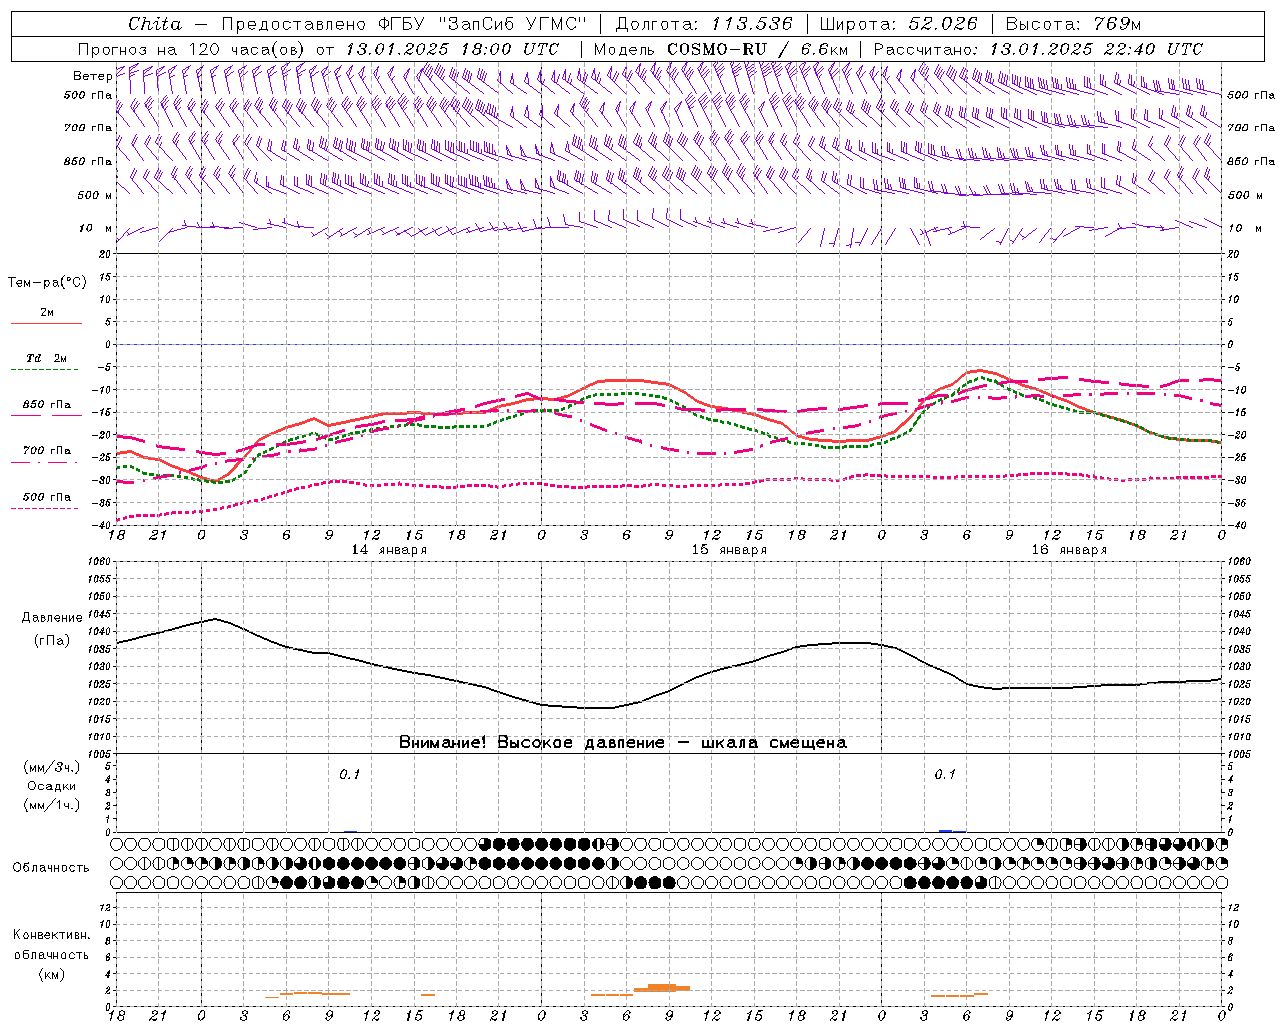Click the blue precipitation bar on 16 января

pyautogui.click(x=946, y=830)
